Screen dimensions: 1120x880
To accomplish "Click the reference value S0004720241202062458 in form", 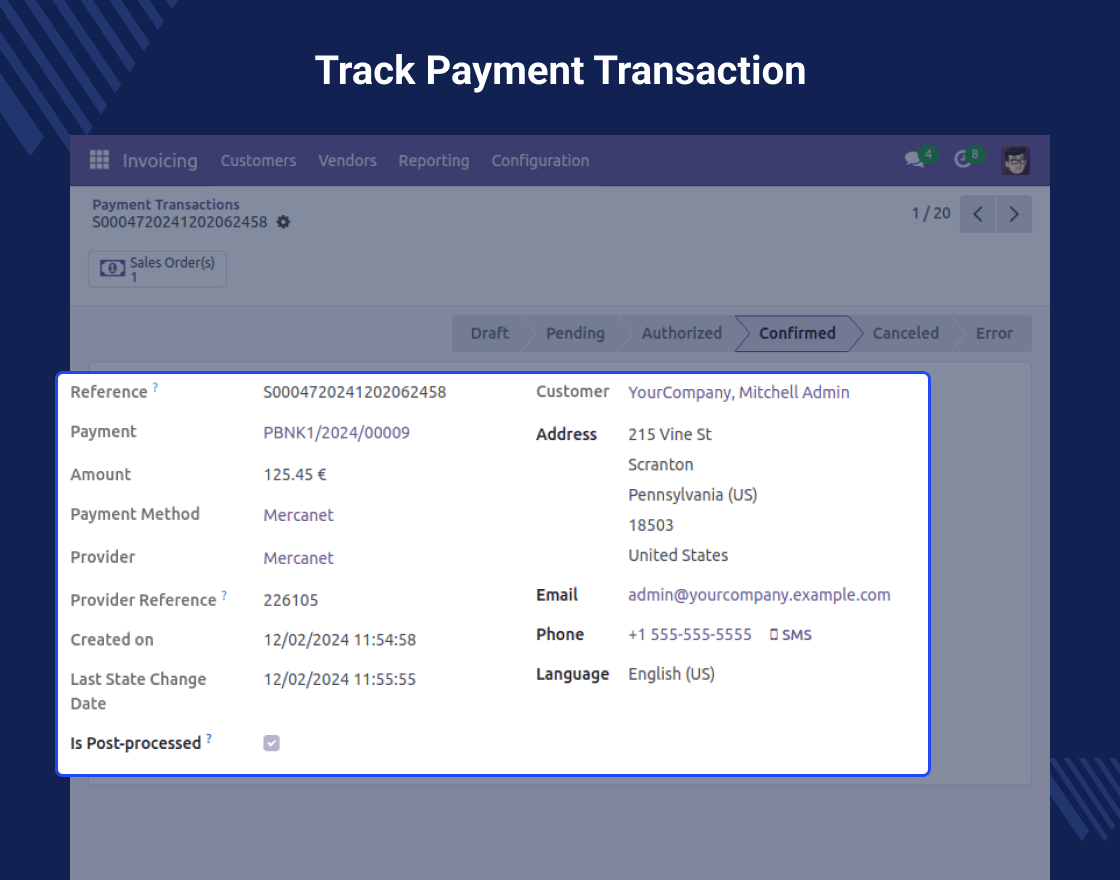I will point(354,392).
